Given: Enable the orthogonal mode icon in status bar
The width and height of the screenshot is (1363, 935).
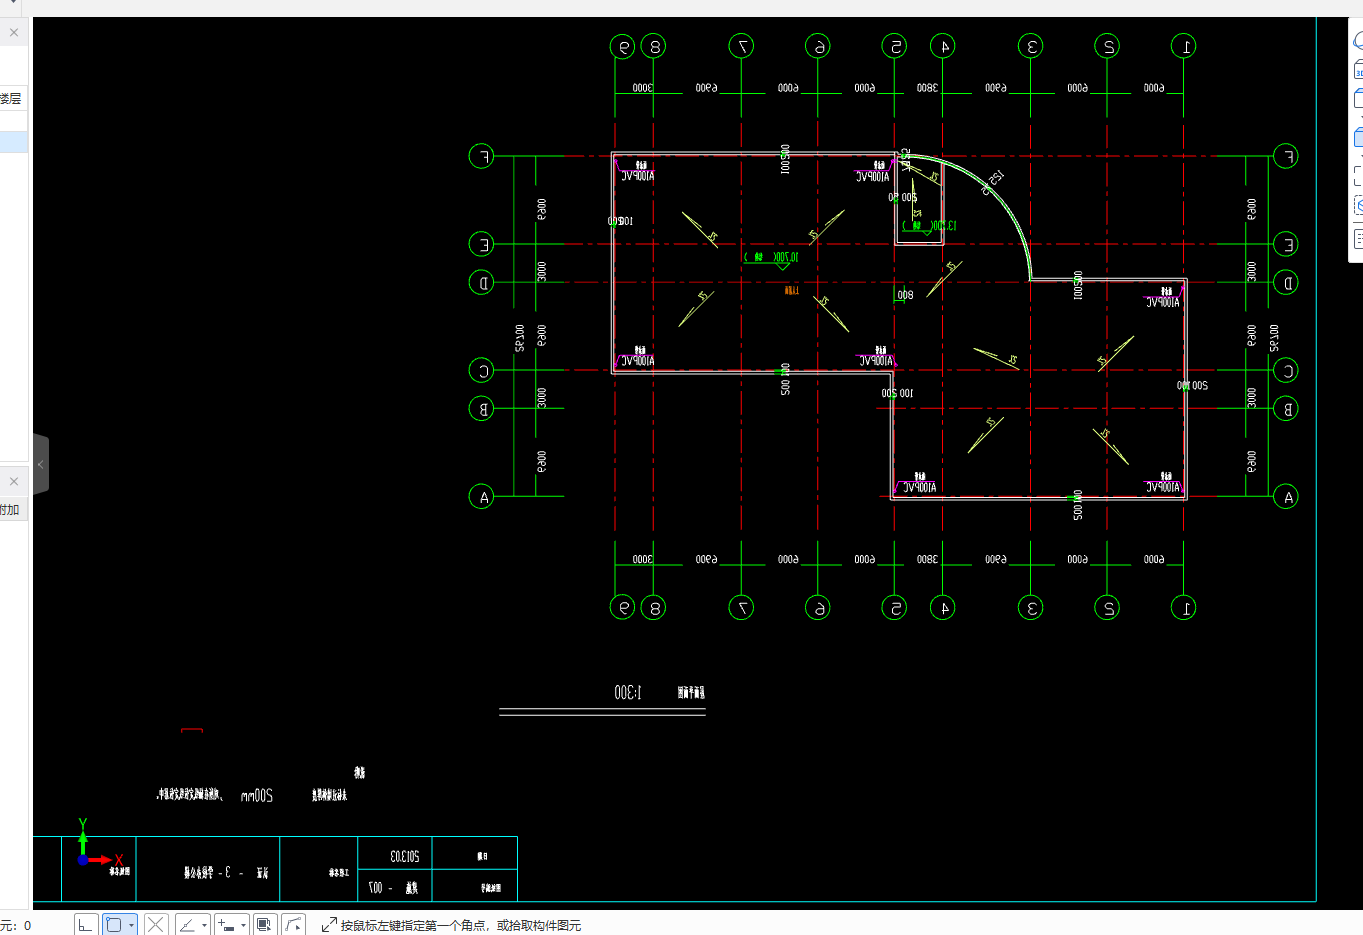Looking at the screenshot, I should 86,925.
